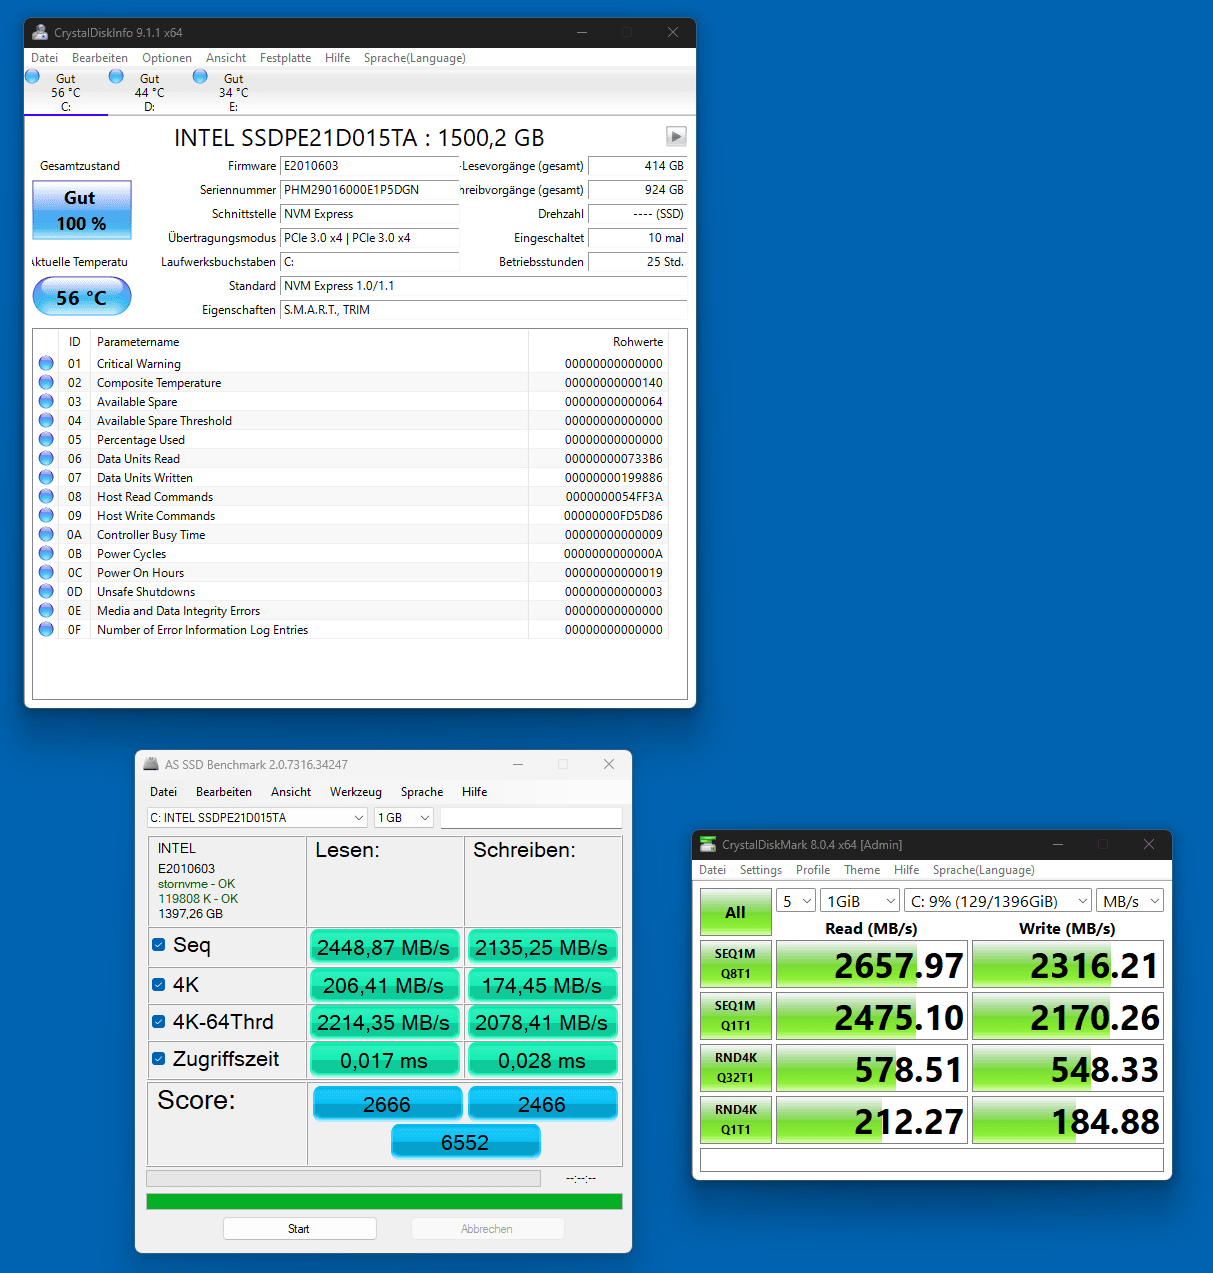Open the C: 9% drive selection dropdown

[998, 901]
